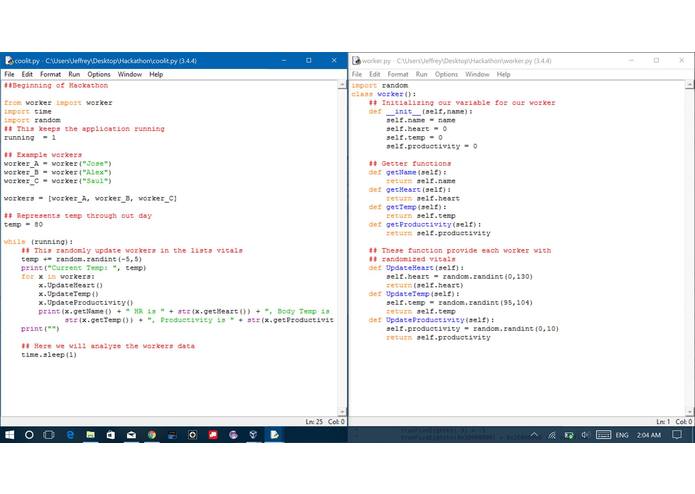695x494 pixels.
Task: Open Task View in the taskbar
Action: pyautogui.click(x=49, y=435)
